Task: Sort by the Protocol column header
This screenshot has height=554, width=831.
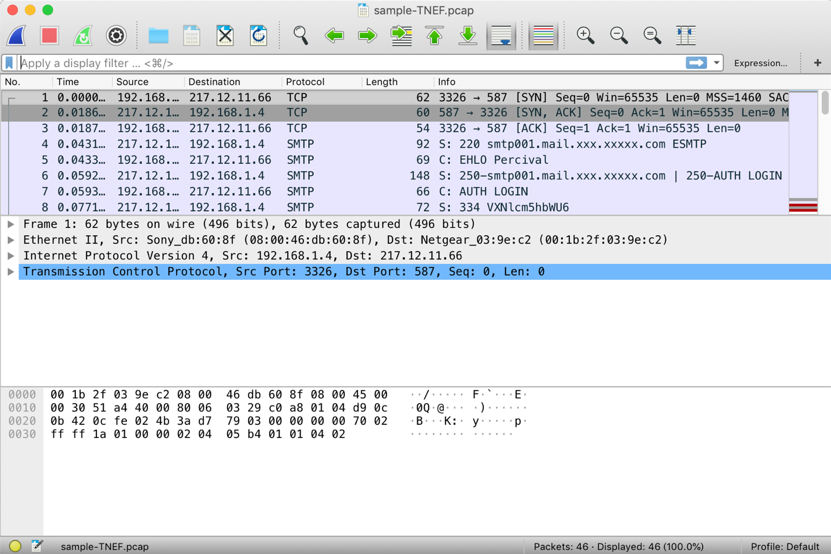Action: tap(322, 82)
